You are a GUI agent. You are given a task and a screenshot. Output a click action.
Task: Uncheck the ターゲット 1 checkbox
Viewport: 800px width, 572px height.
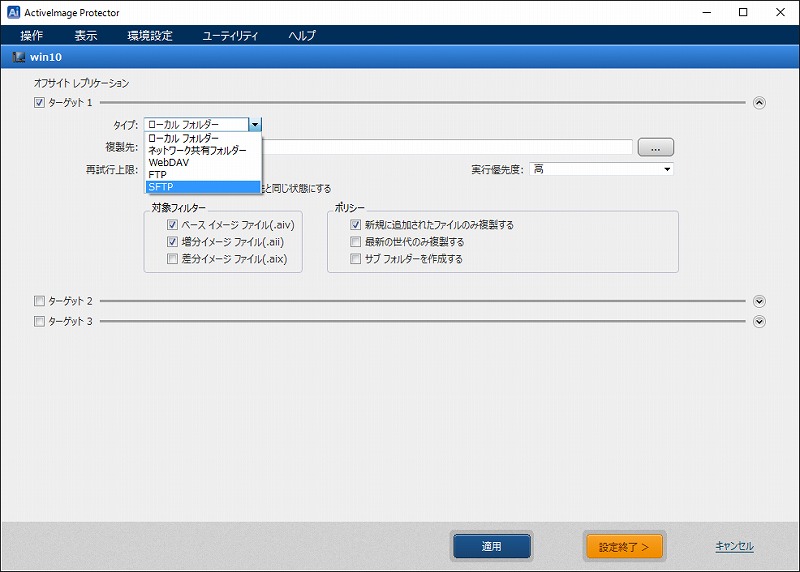click(39, 103)
